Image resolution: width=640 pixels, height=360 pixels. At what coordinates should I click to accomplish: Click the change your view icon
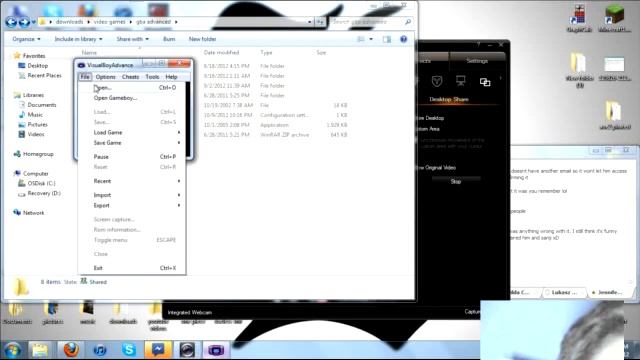pyautogui.click(x=361, y=39)
